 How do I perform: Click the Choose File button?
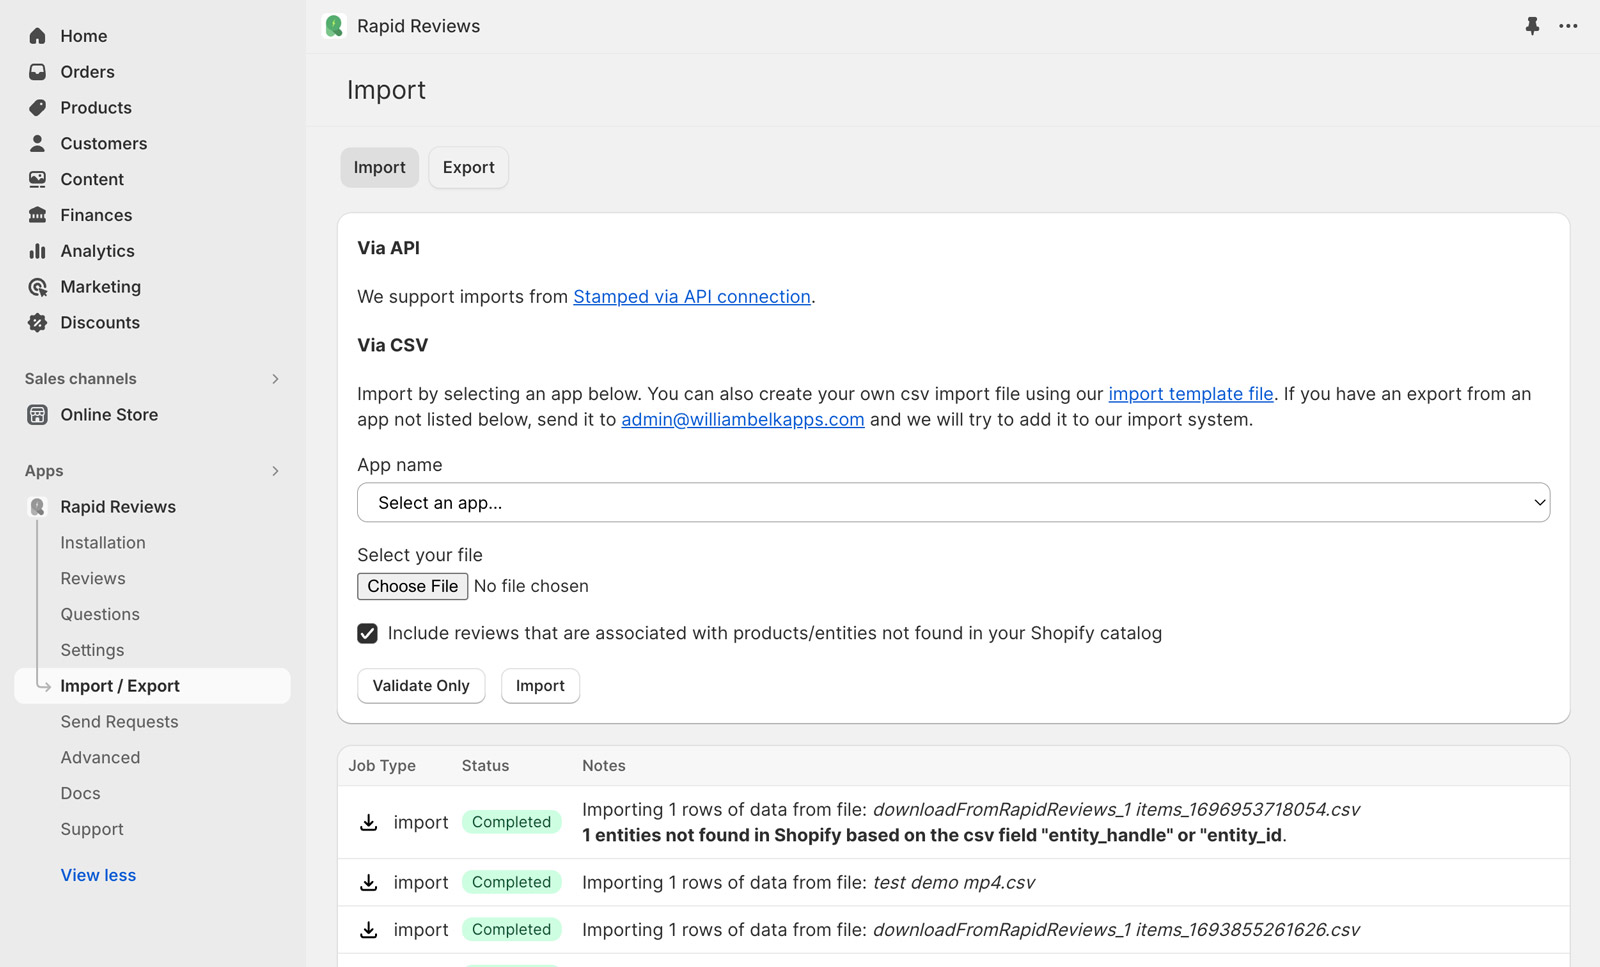(x=412, y=586)
